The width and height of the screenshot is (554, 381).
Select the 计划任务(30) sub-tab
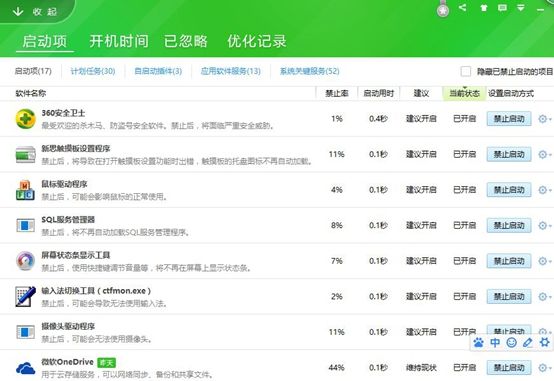point(93,71)
